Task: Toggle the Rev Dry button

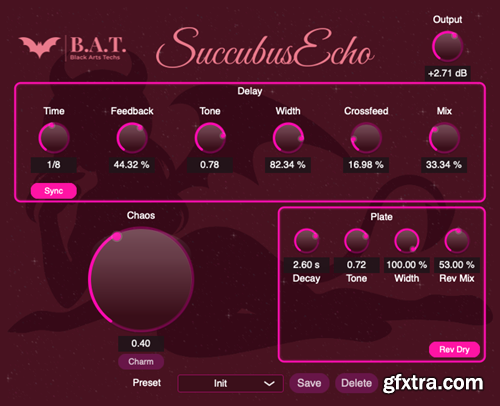Action: click(x=454, y=350)
